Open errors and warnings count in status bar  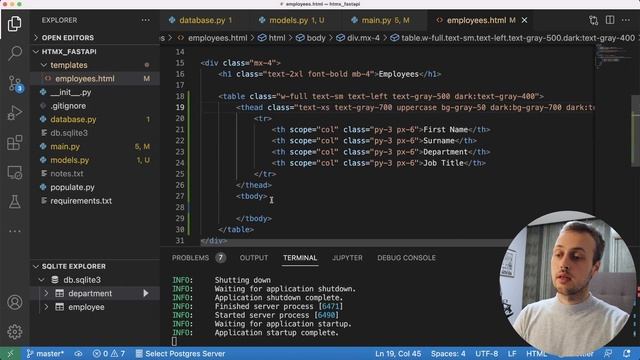pyautogui.click(x=109, y=353)
